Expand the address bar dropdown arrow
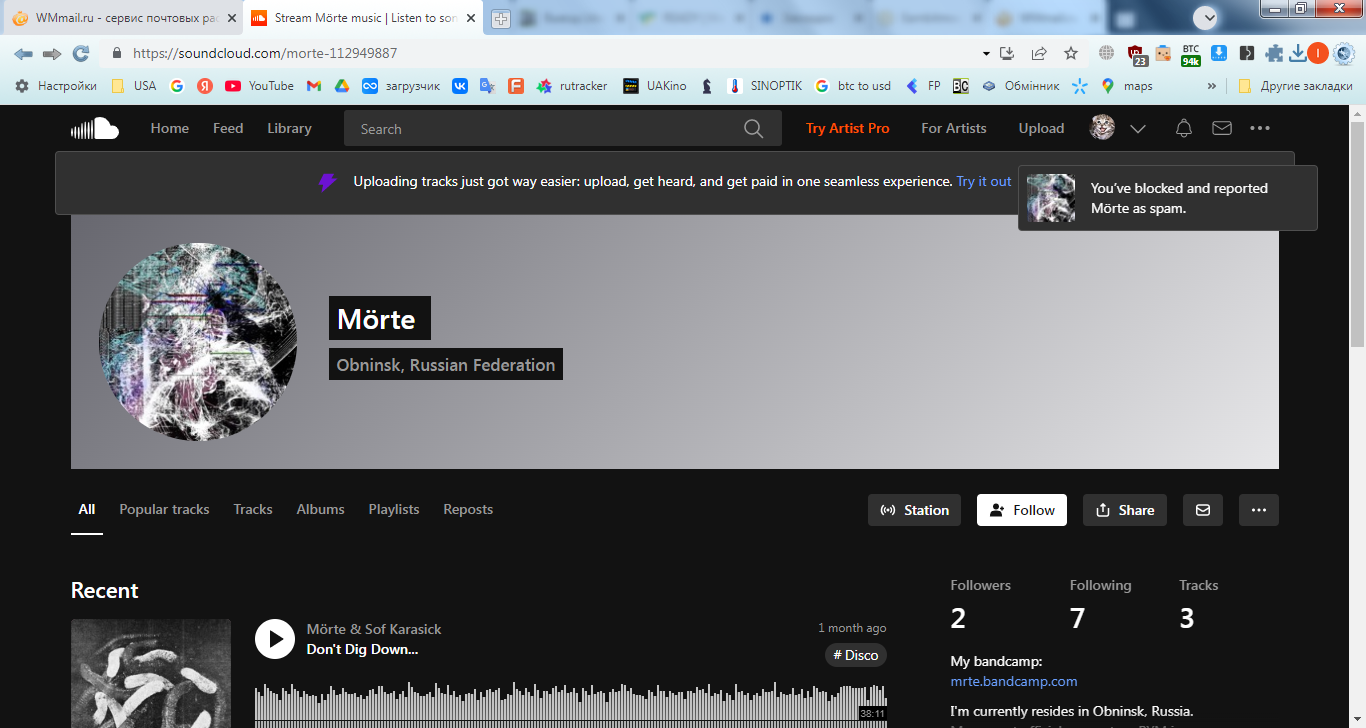Viewport: 1366px width, 728px height. pos(986,53)
